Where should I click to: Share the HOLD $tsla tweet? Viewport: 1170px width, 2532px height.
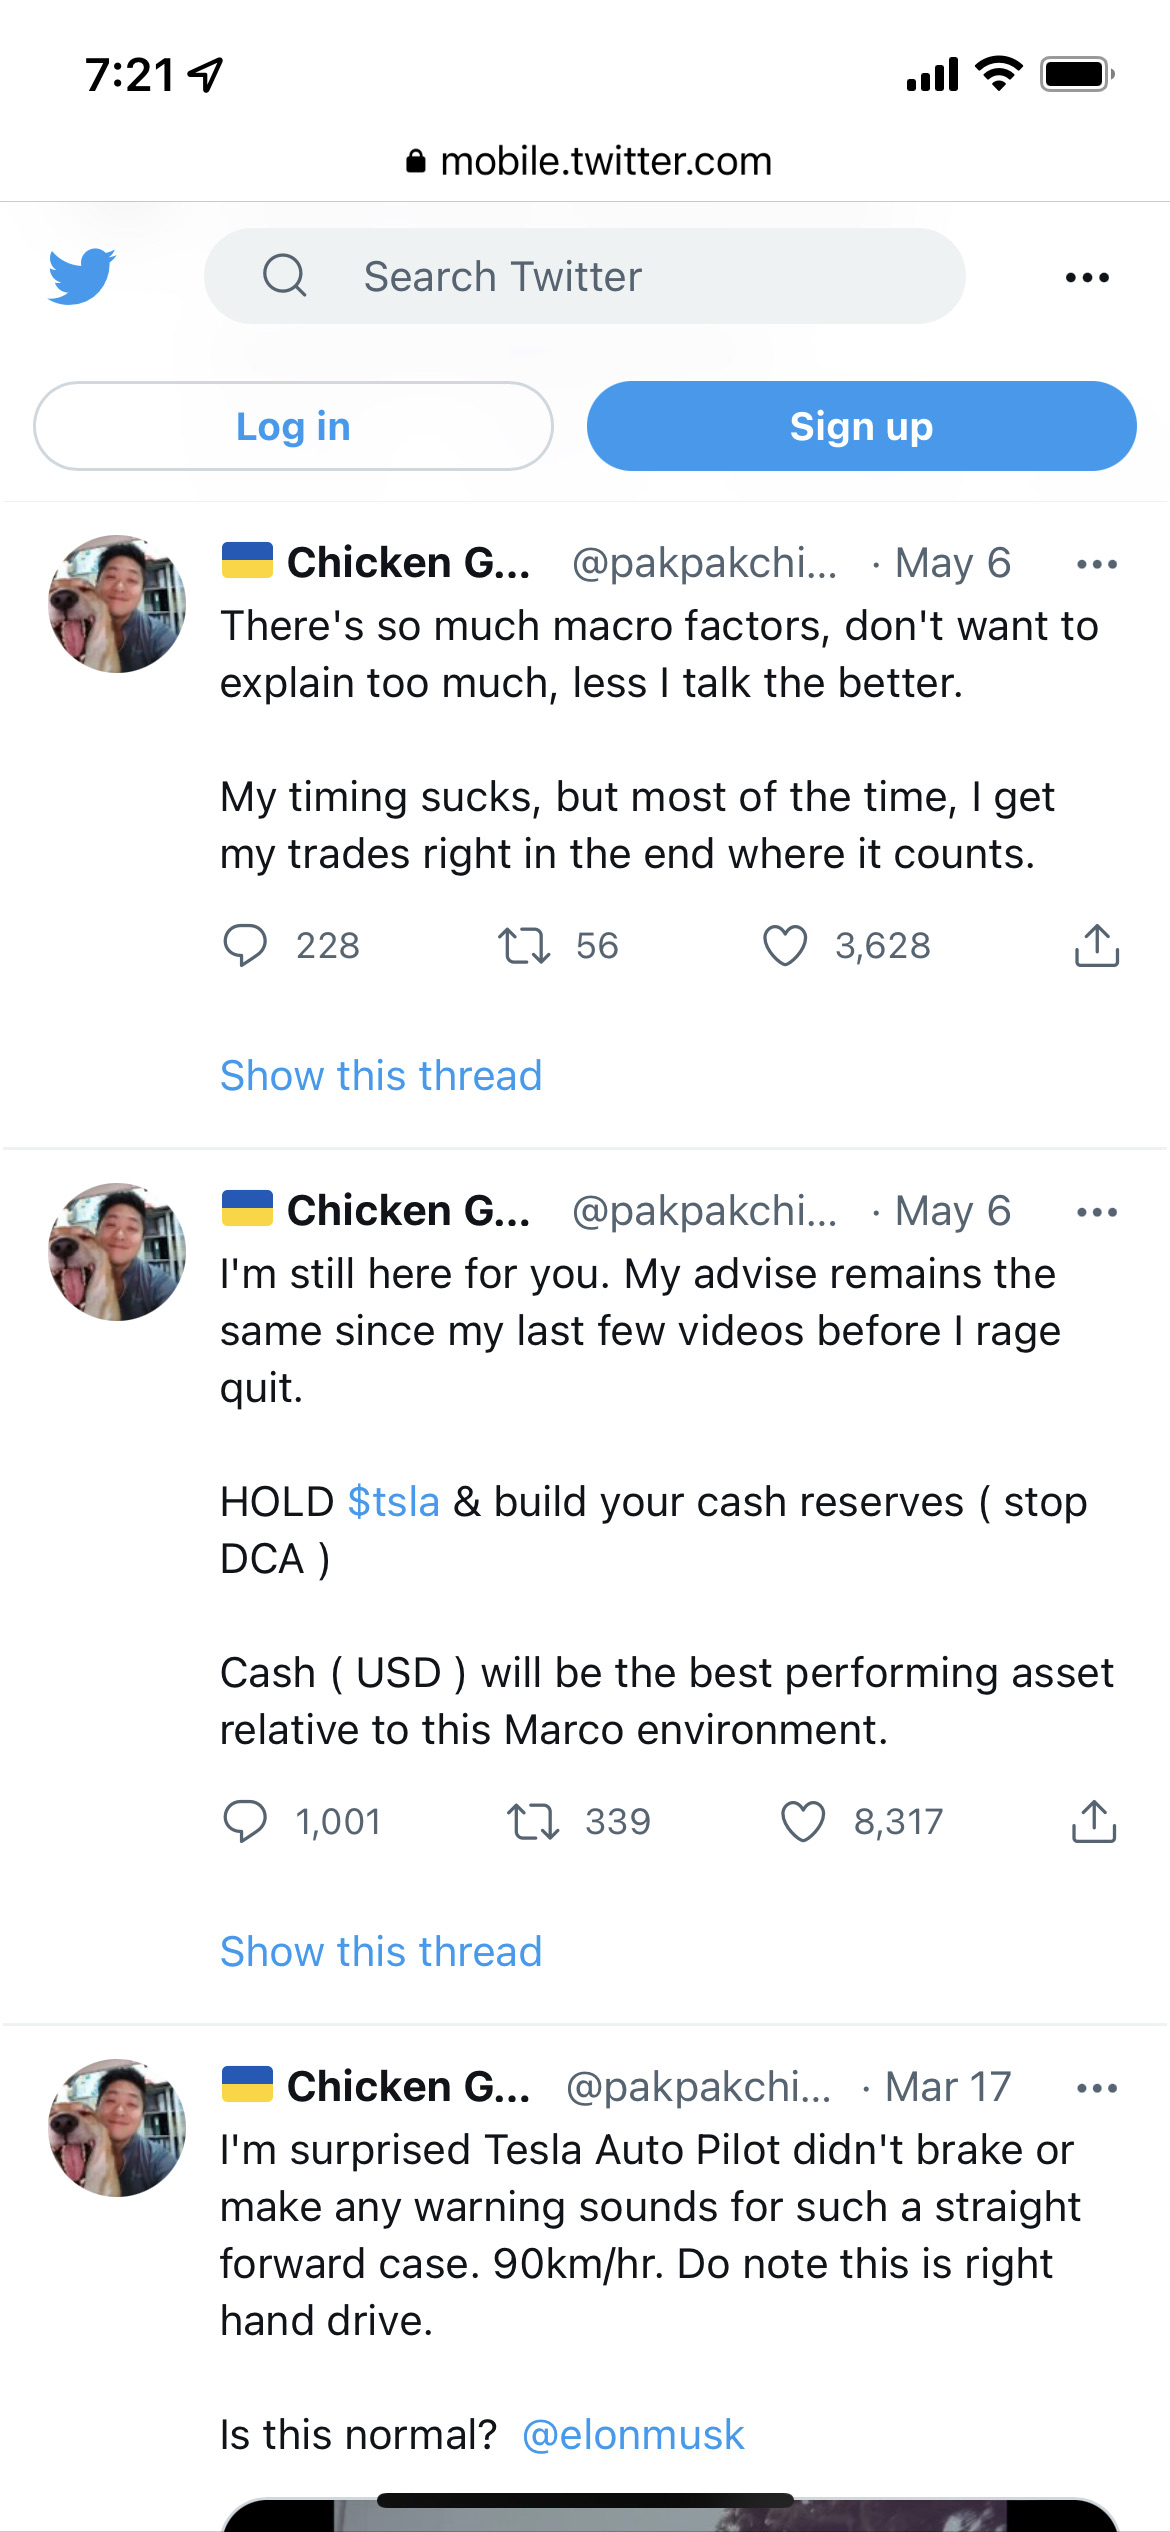pyautogui.click(x=1094, y=1821)
